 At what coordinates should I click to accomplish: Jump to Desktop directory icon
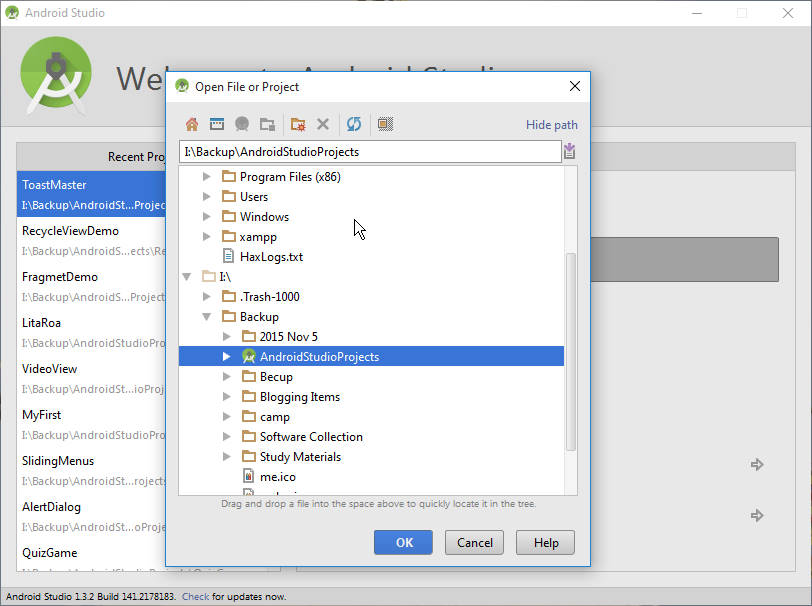(217, 124)
